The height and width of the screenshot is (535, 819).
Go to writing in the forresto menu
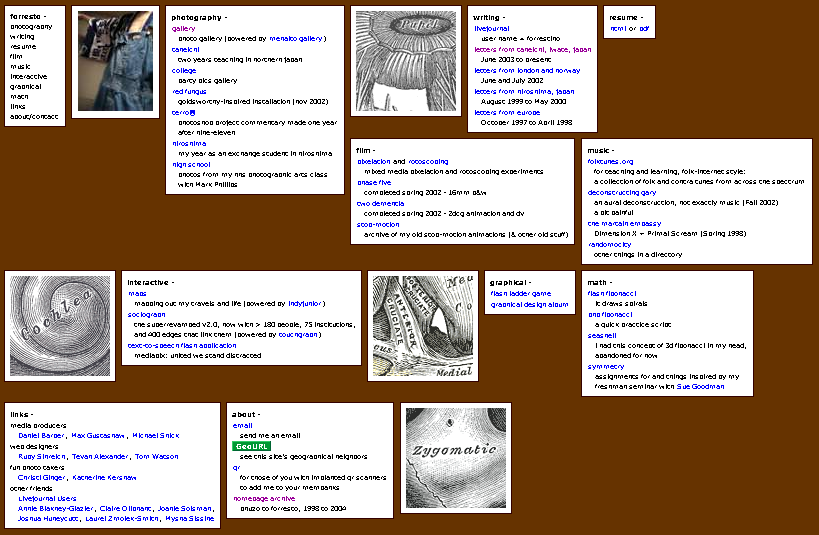pyautogui.click(x=22, y=37)
